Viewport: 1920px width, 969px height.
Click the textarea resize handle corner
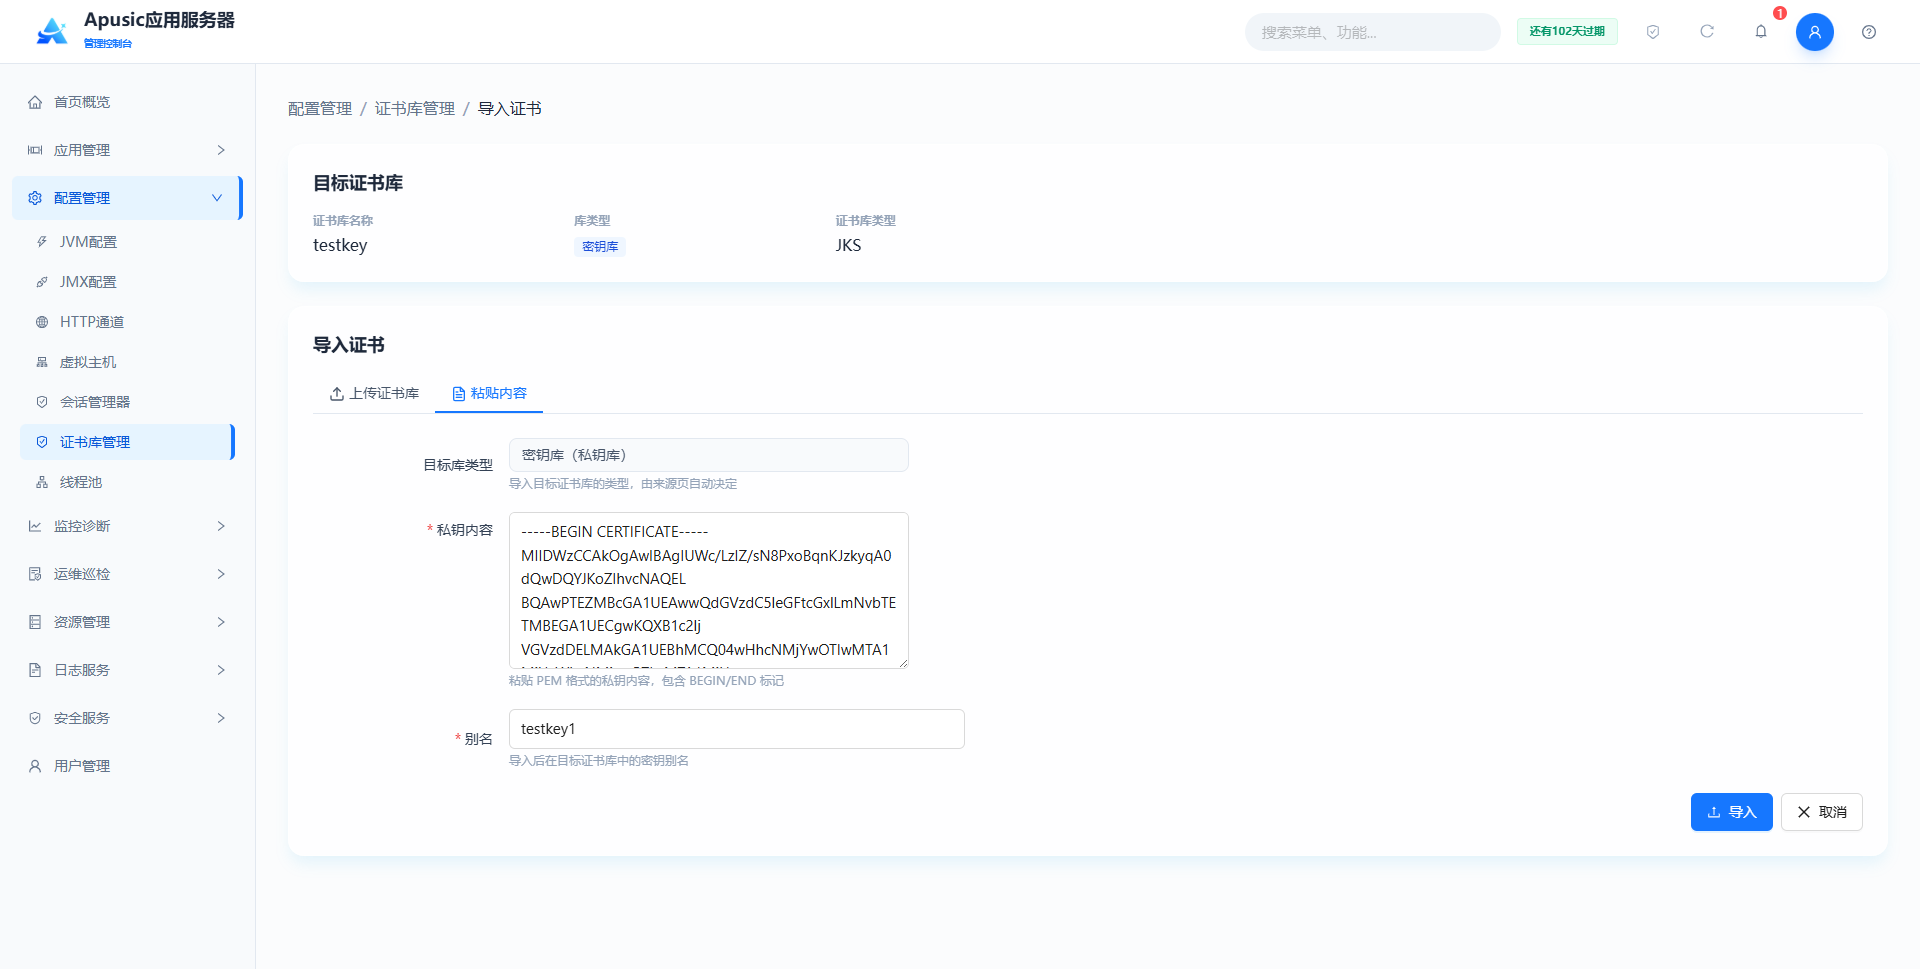(903, 663)
